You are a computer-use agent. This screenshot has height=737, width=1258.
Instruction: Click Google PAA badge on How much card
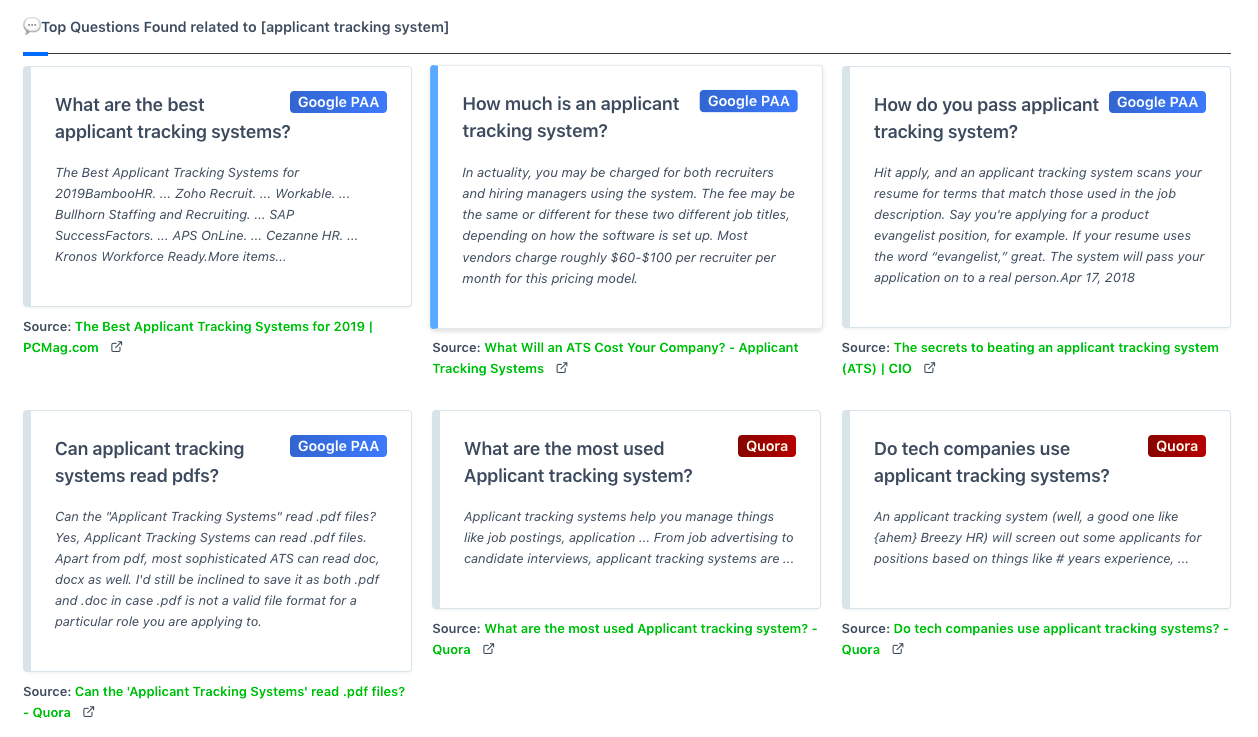tap(749, 101)
